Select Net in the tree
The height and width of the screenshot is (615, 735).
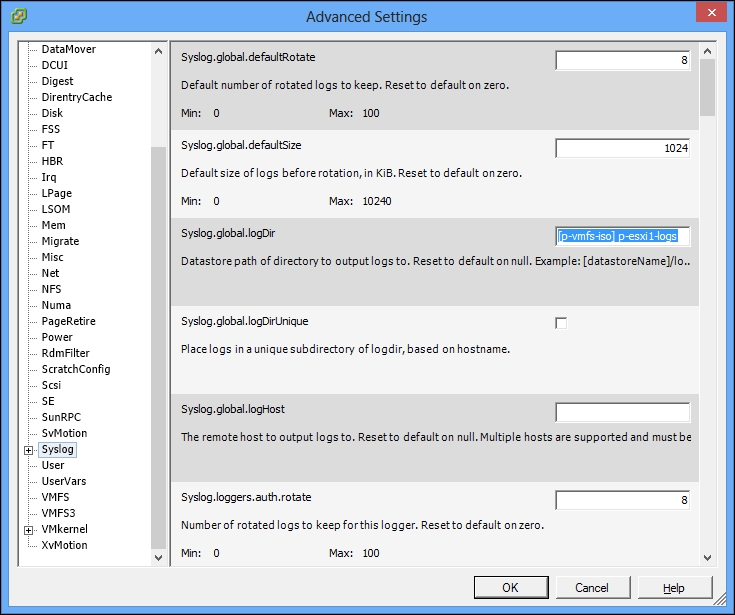(x=50, y=273)
